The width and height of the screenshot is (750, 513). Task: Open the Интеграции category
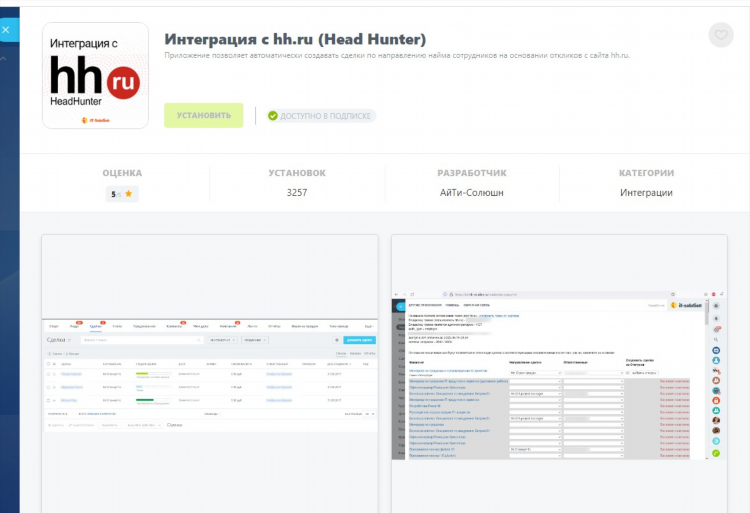[x=646, y=193]
